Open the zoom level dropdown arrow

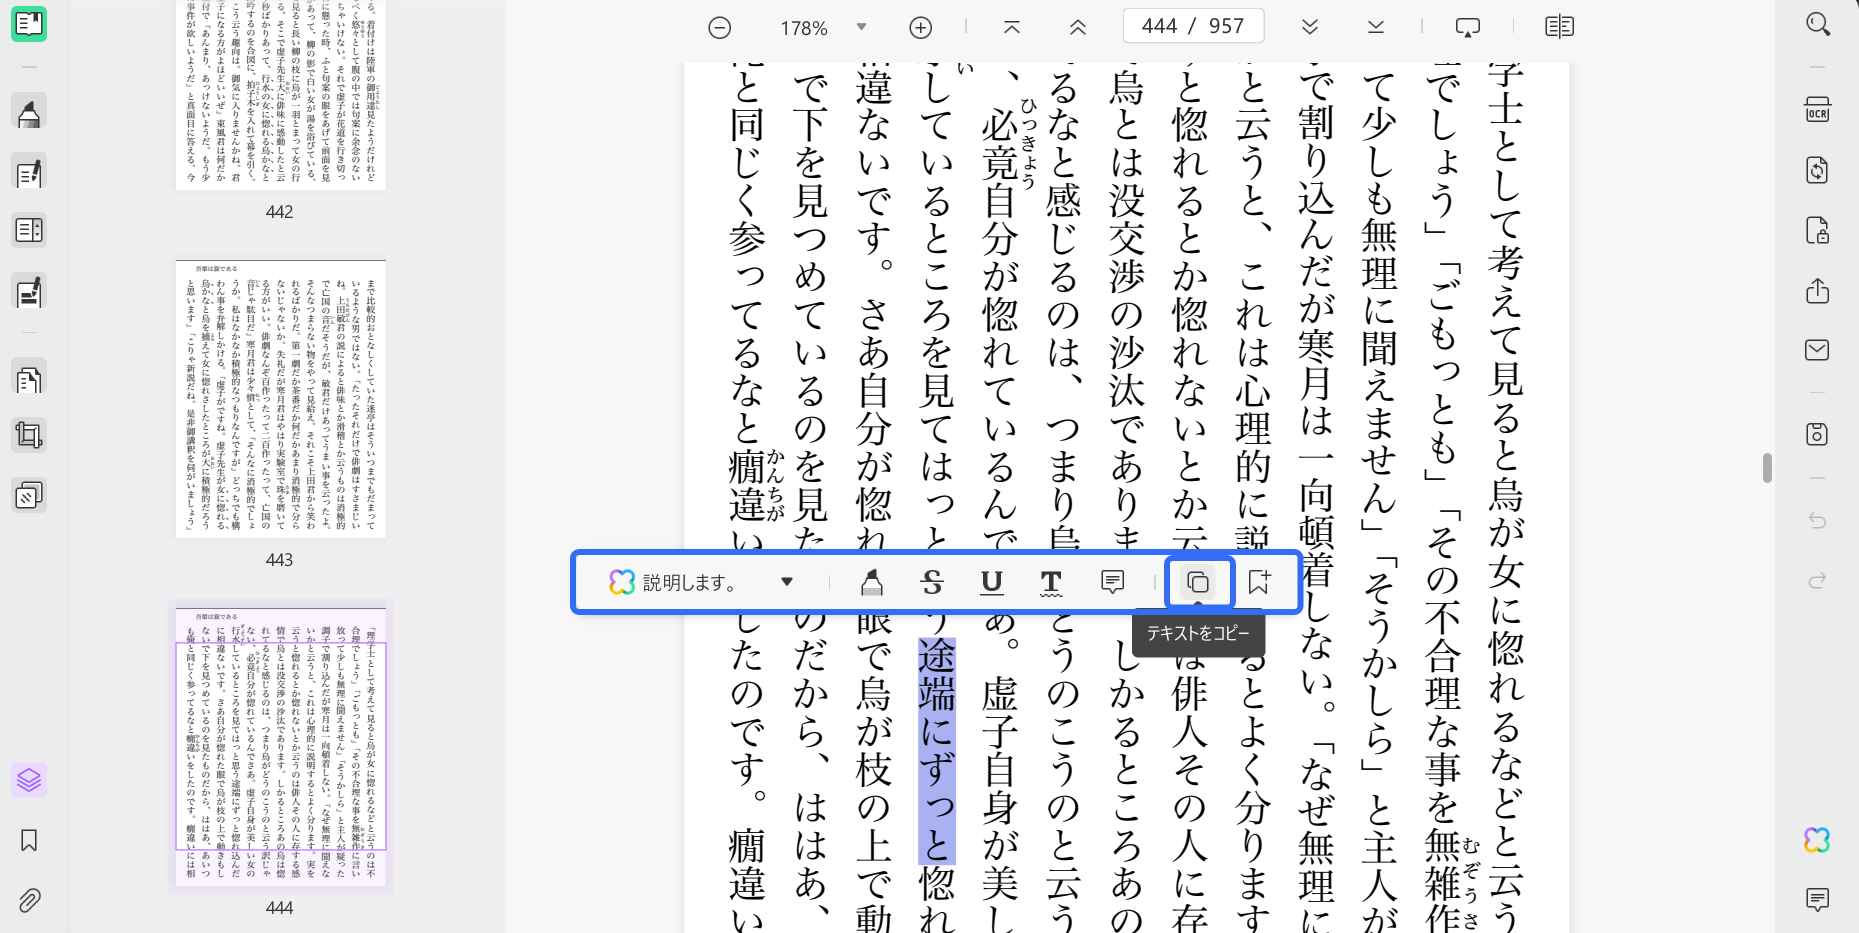[x=861, y=27]
